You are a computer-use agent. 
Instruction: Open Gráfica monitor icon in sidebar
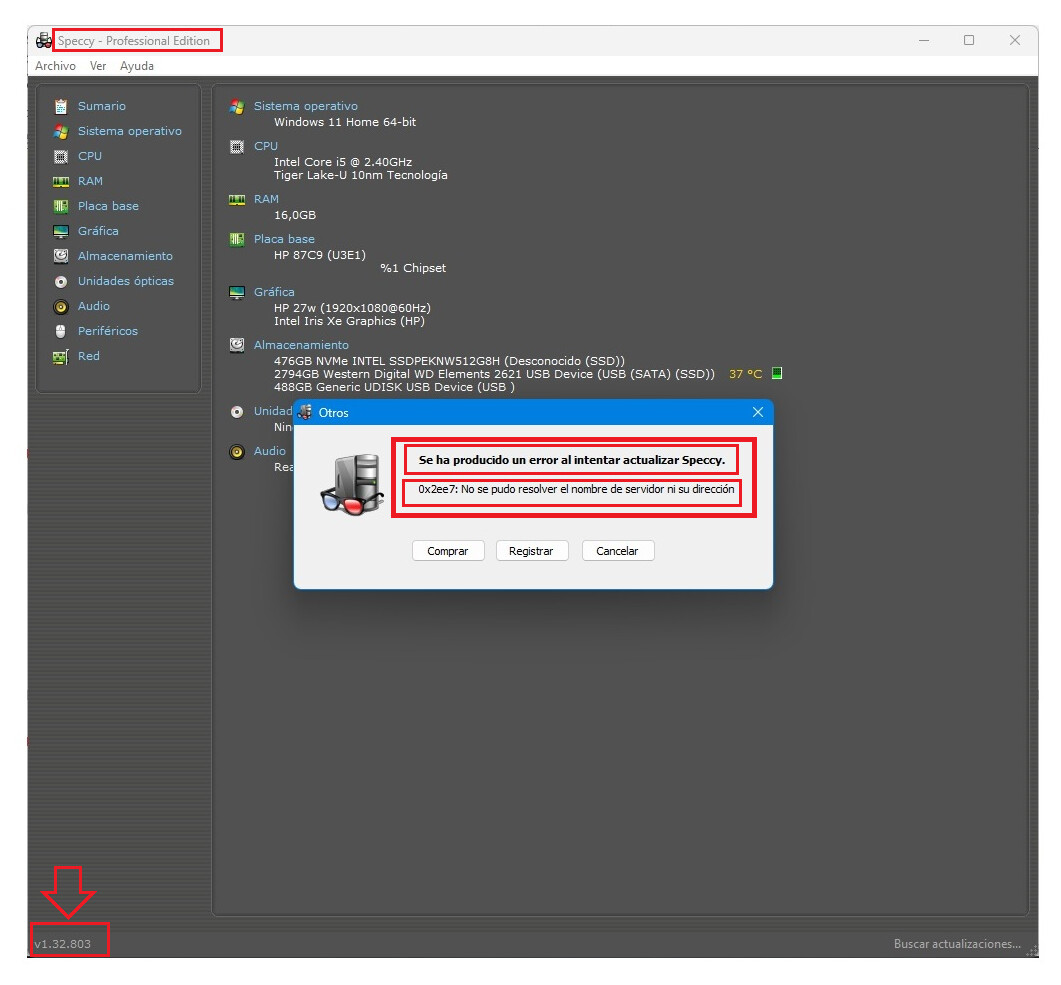(x=61, y=231)
